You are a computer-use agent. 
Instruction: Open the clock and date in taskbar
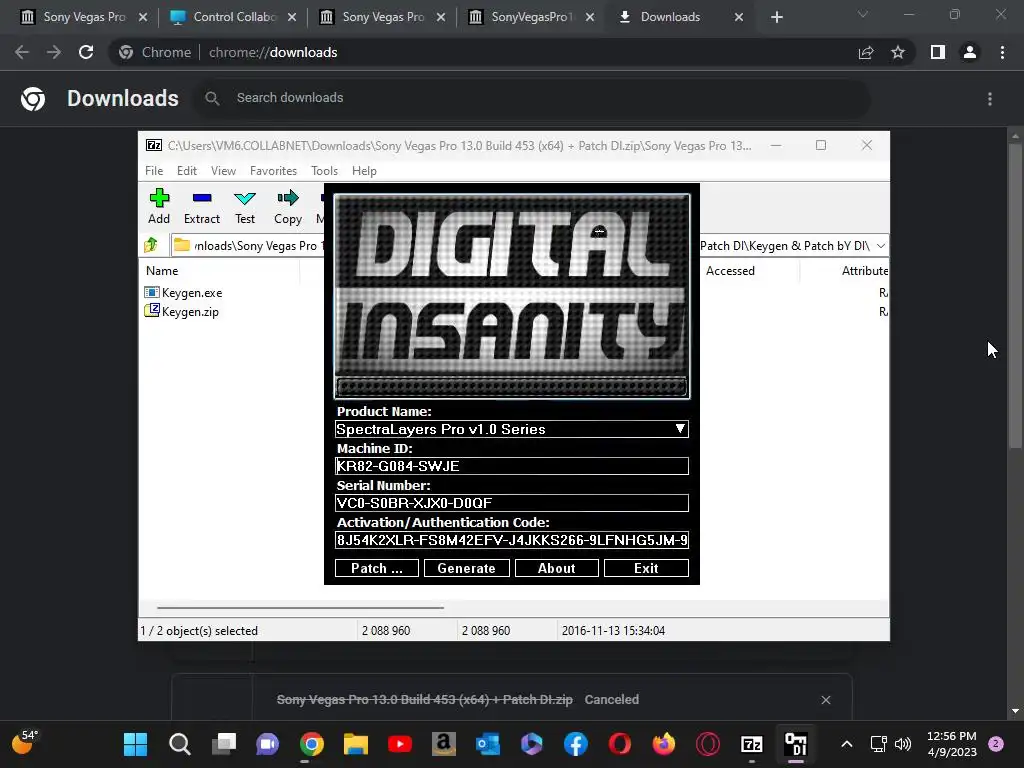click(952, 744)
